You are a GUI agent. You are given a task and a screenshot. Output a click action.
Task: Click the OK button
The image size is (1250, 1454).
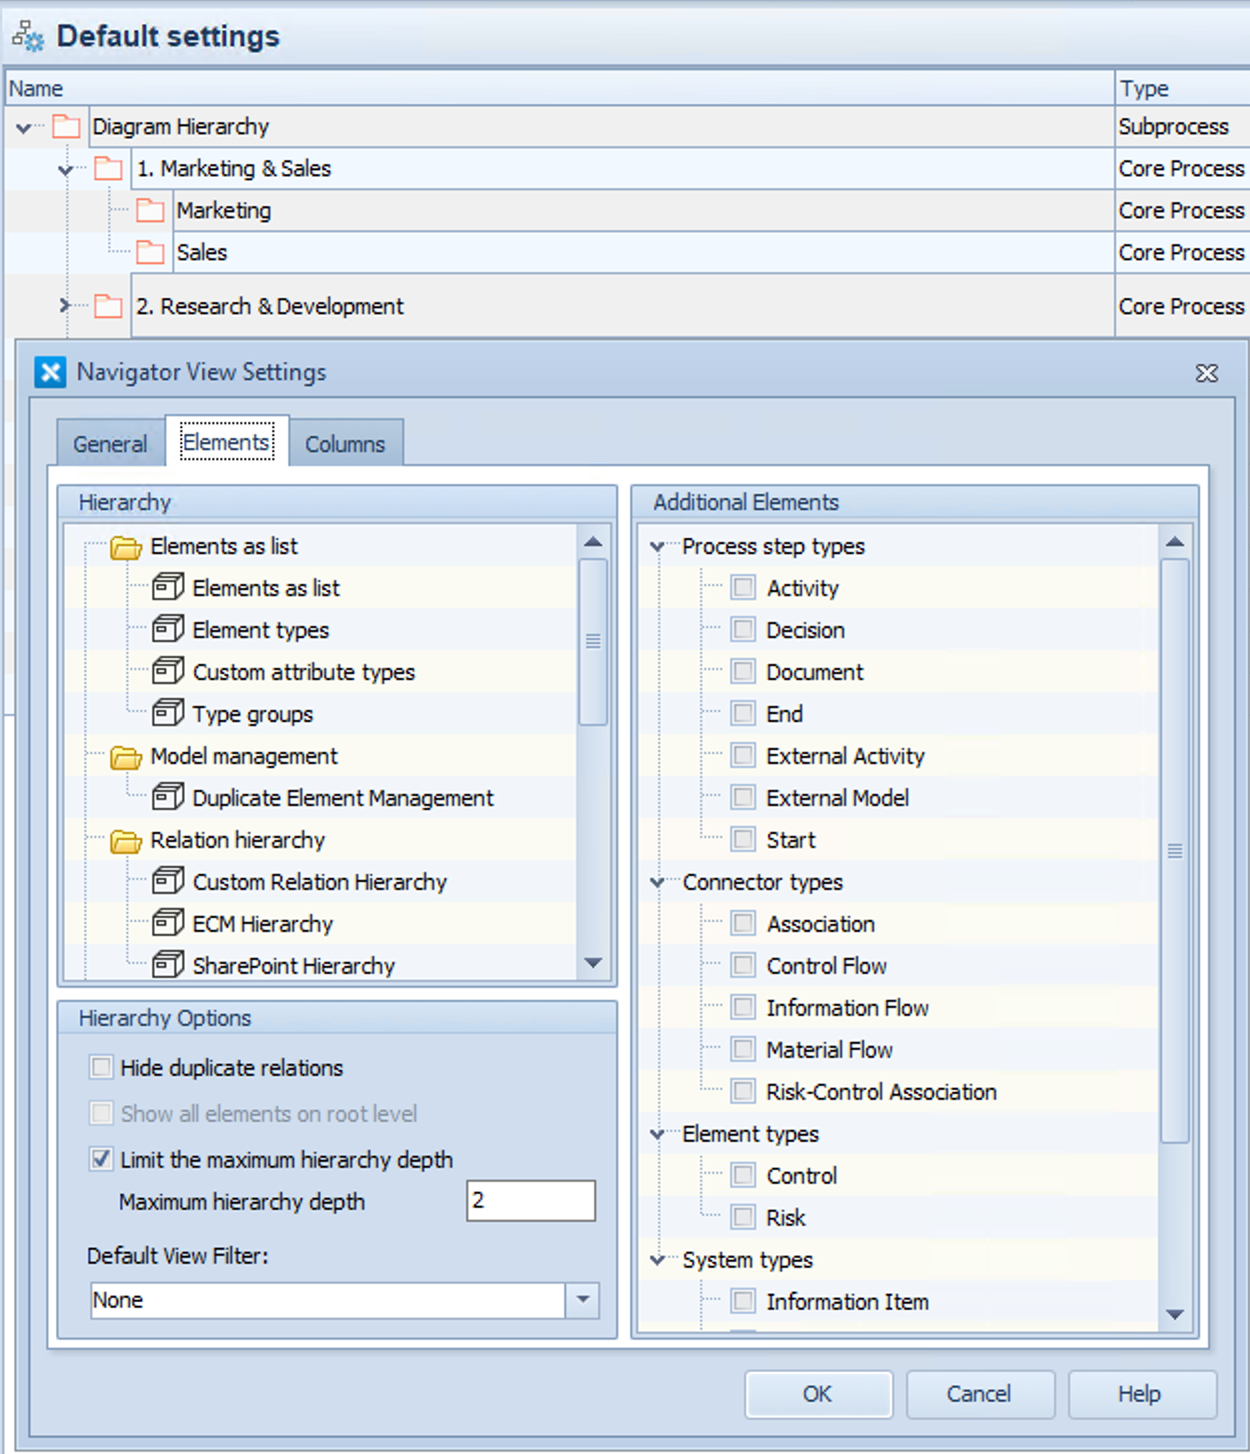point(817,1394)
